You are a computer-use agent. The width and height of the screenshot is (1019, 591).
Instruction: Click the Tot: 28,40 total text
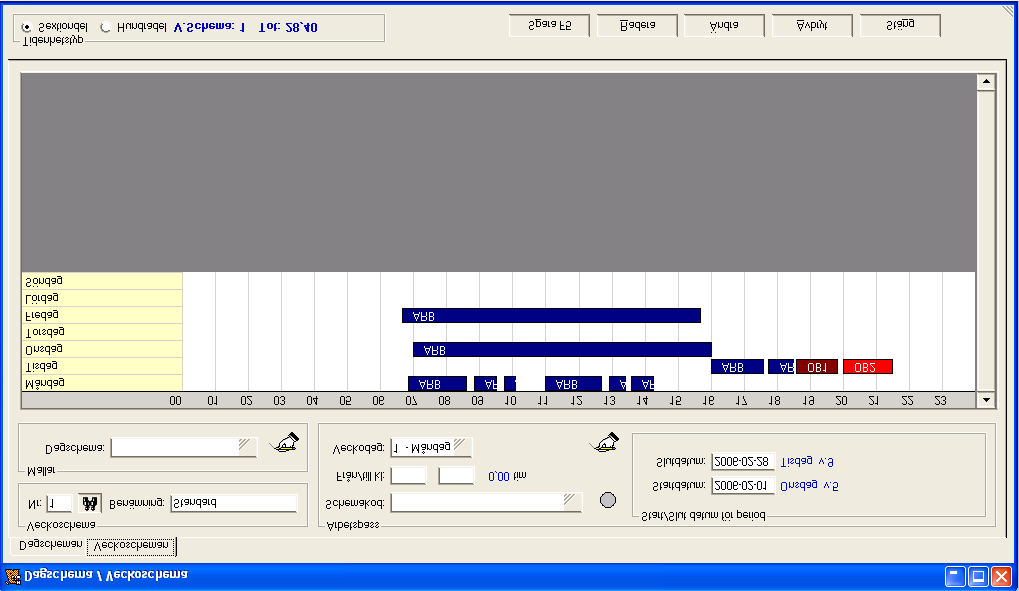pyautogui.click(x=288, y=27)
